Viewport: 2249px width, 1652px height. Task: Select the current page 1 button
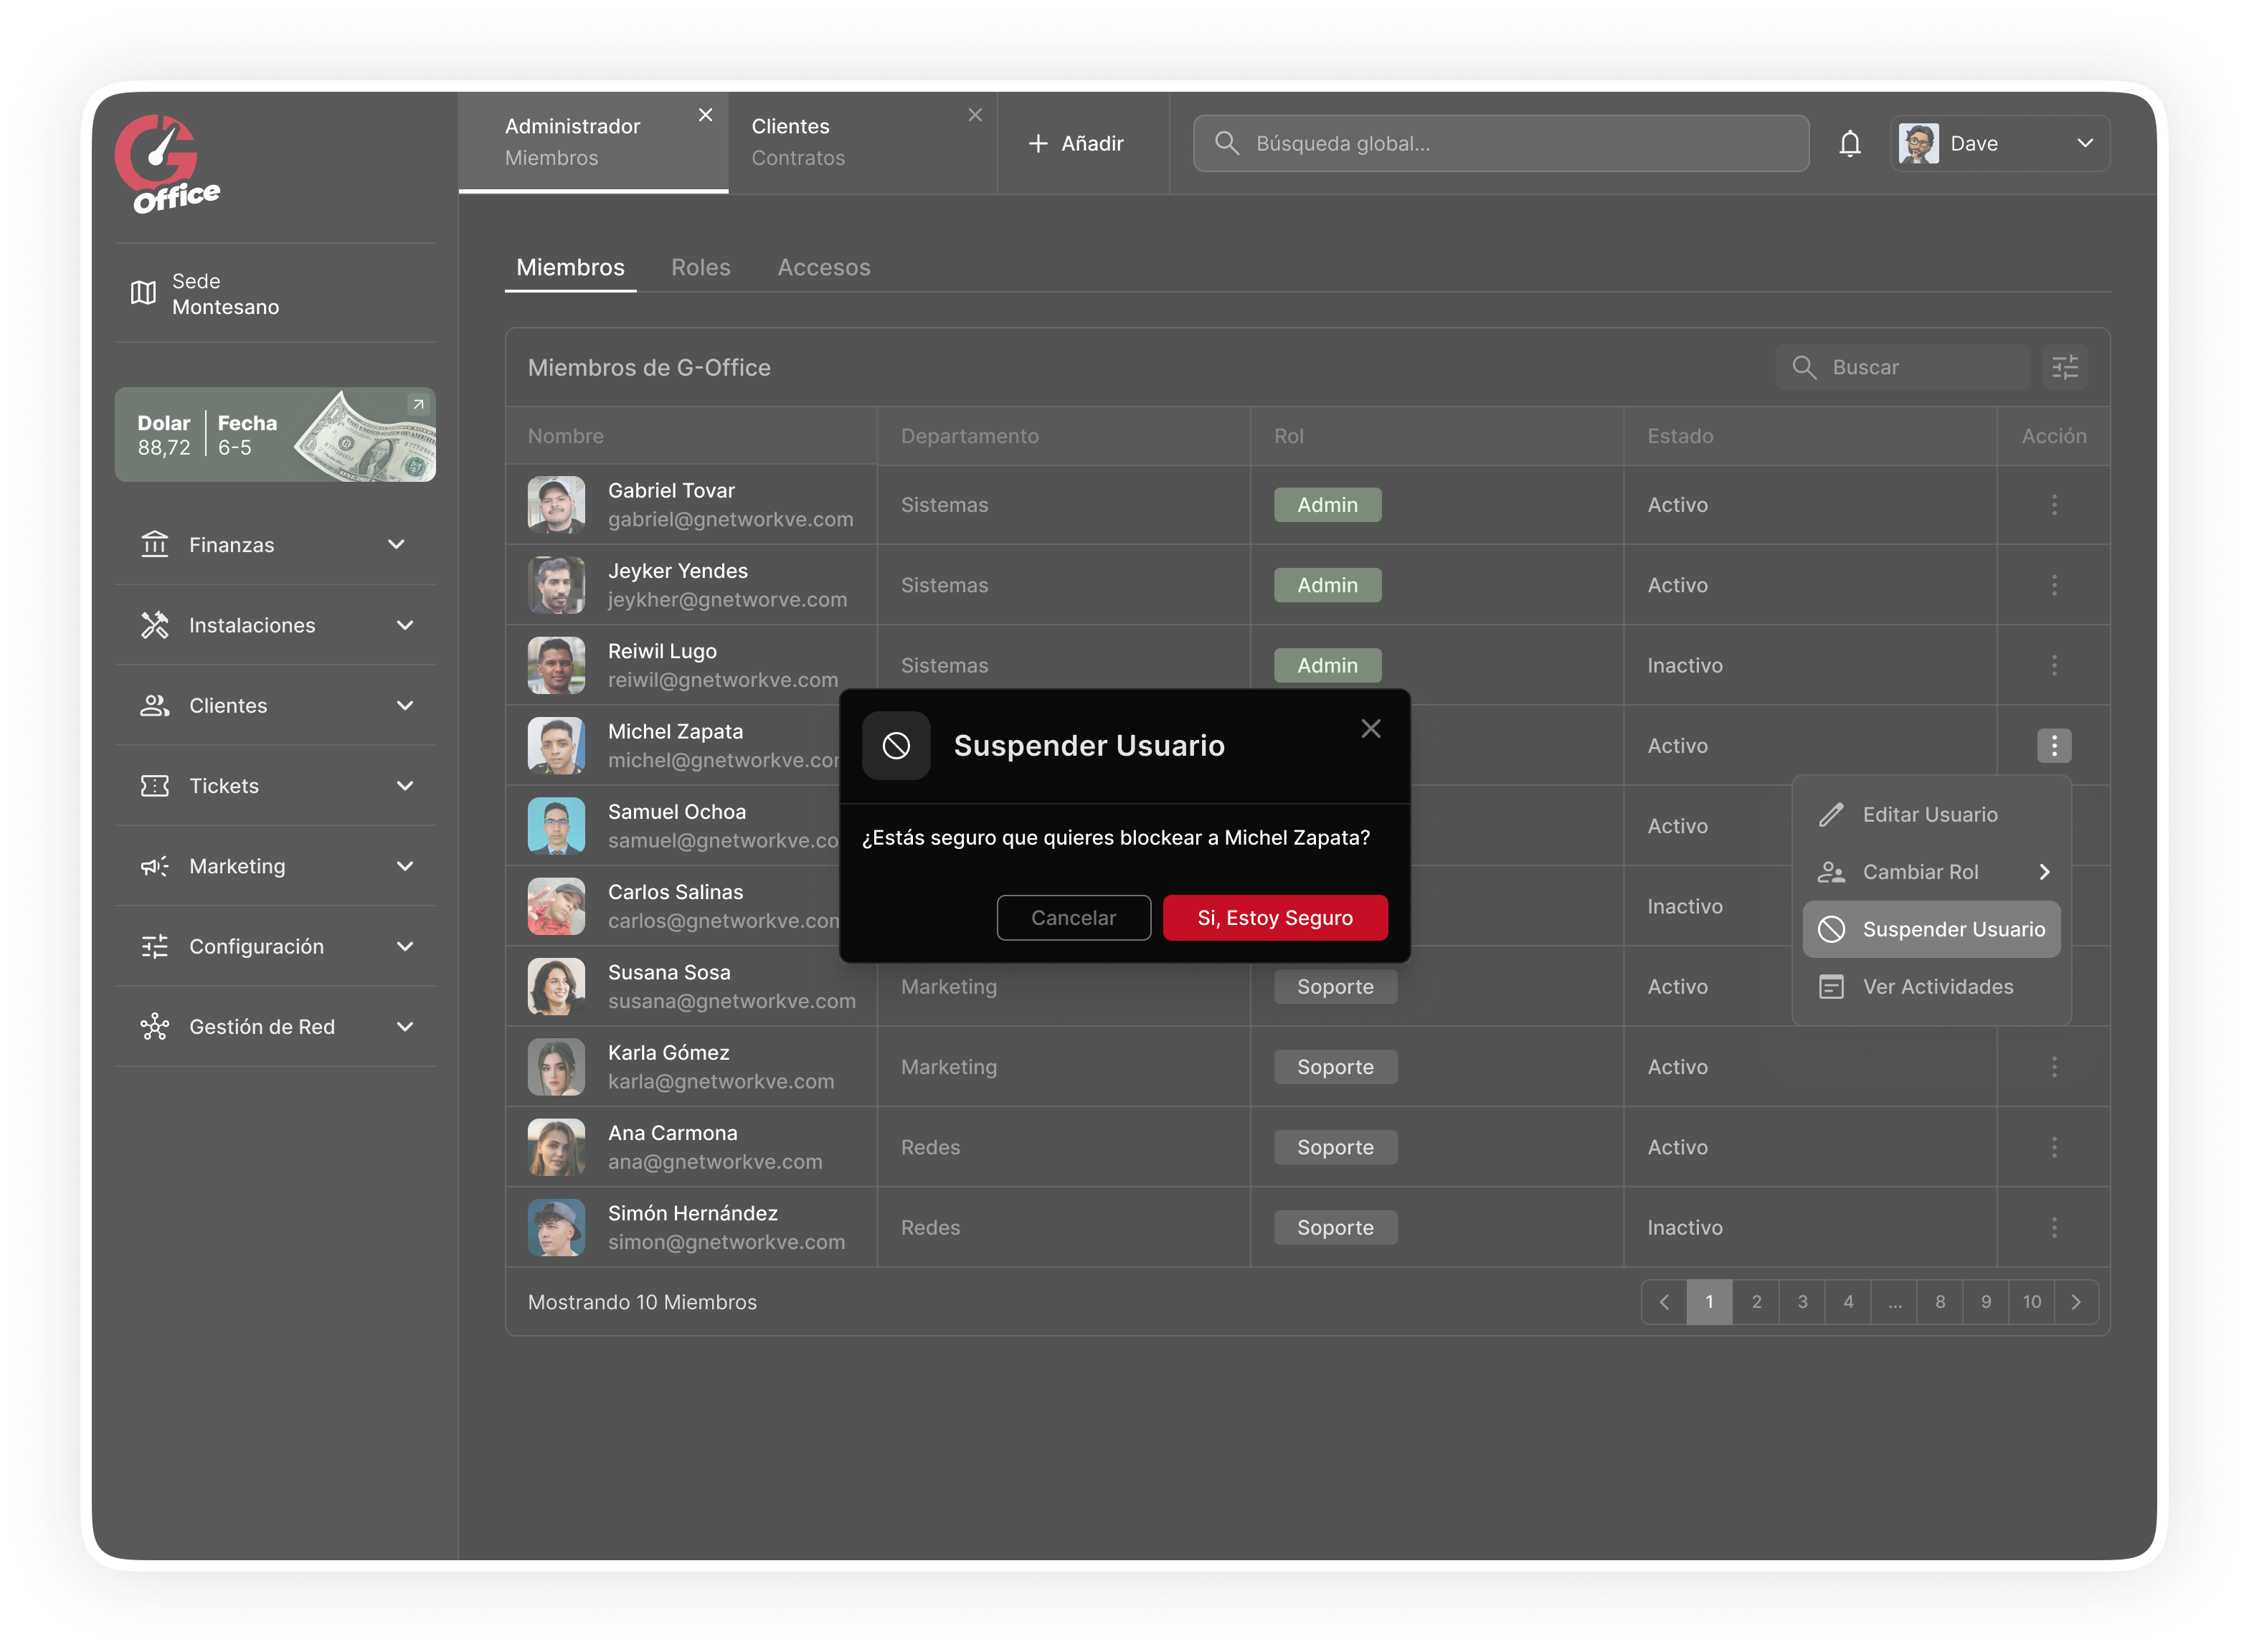1709,1302
